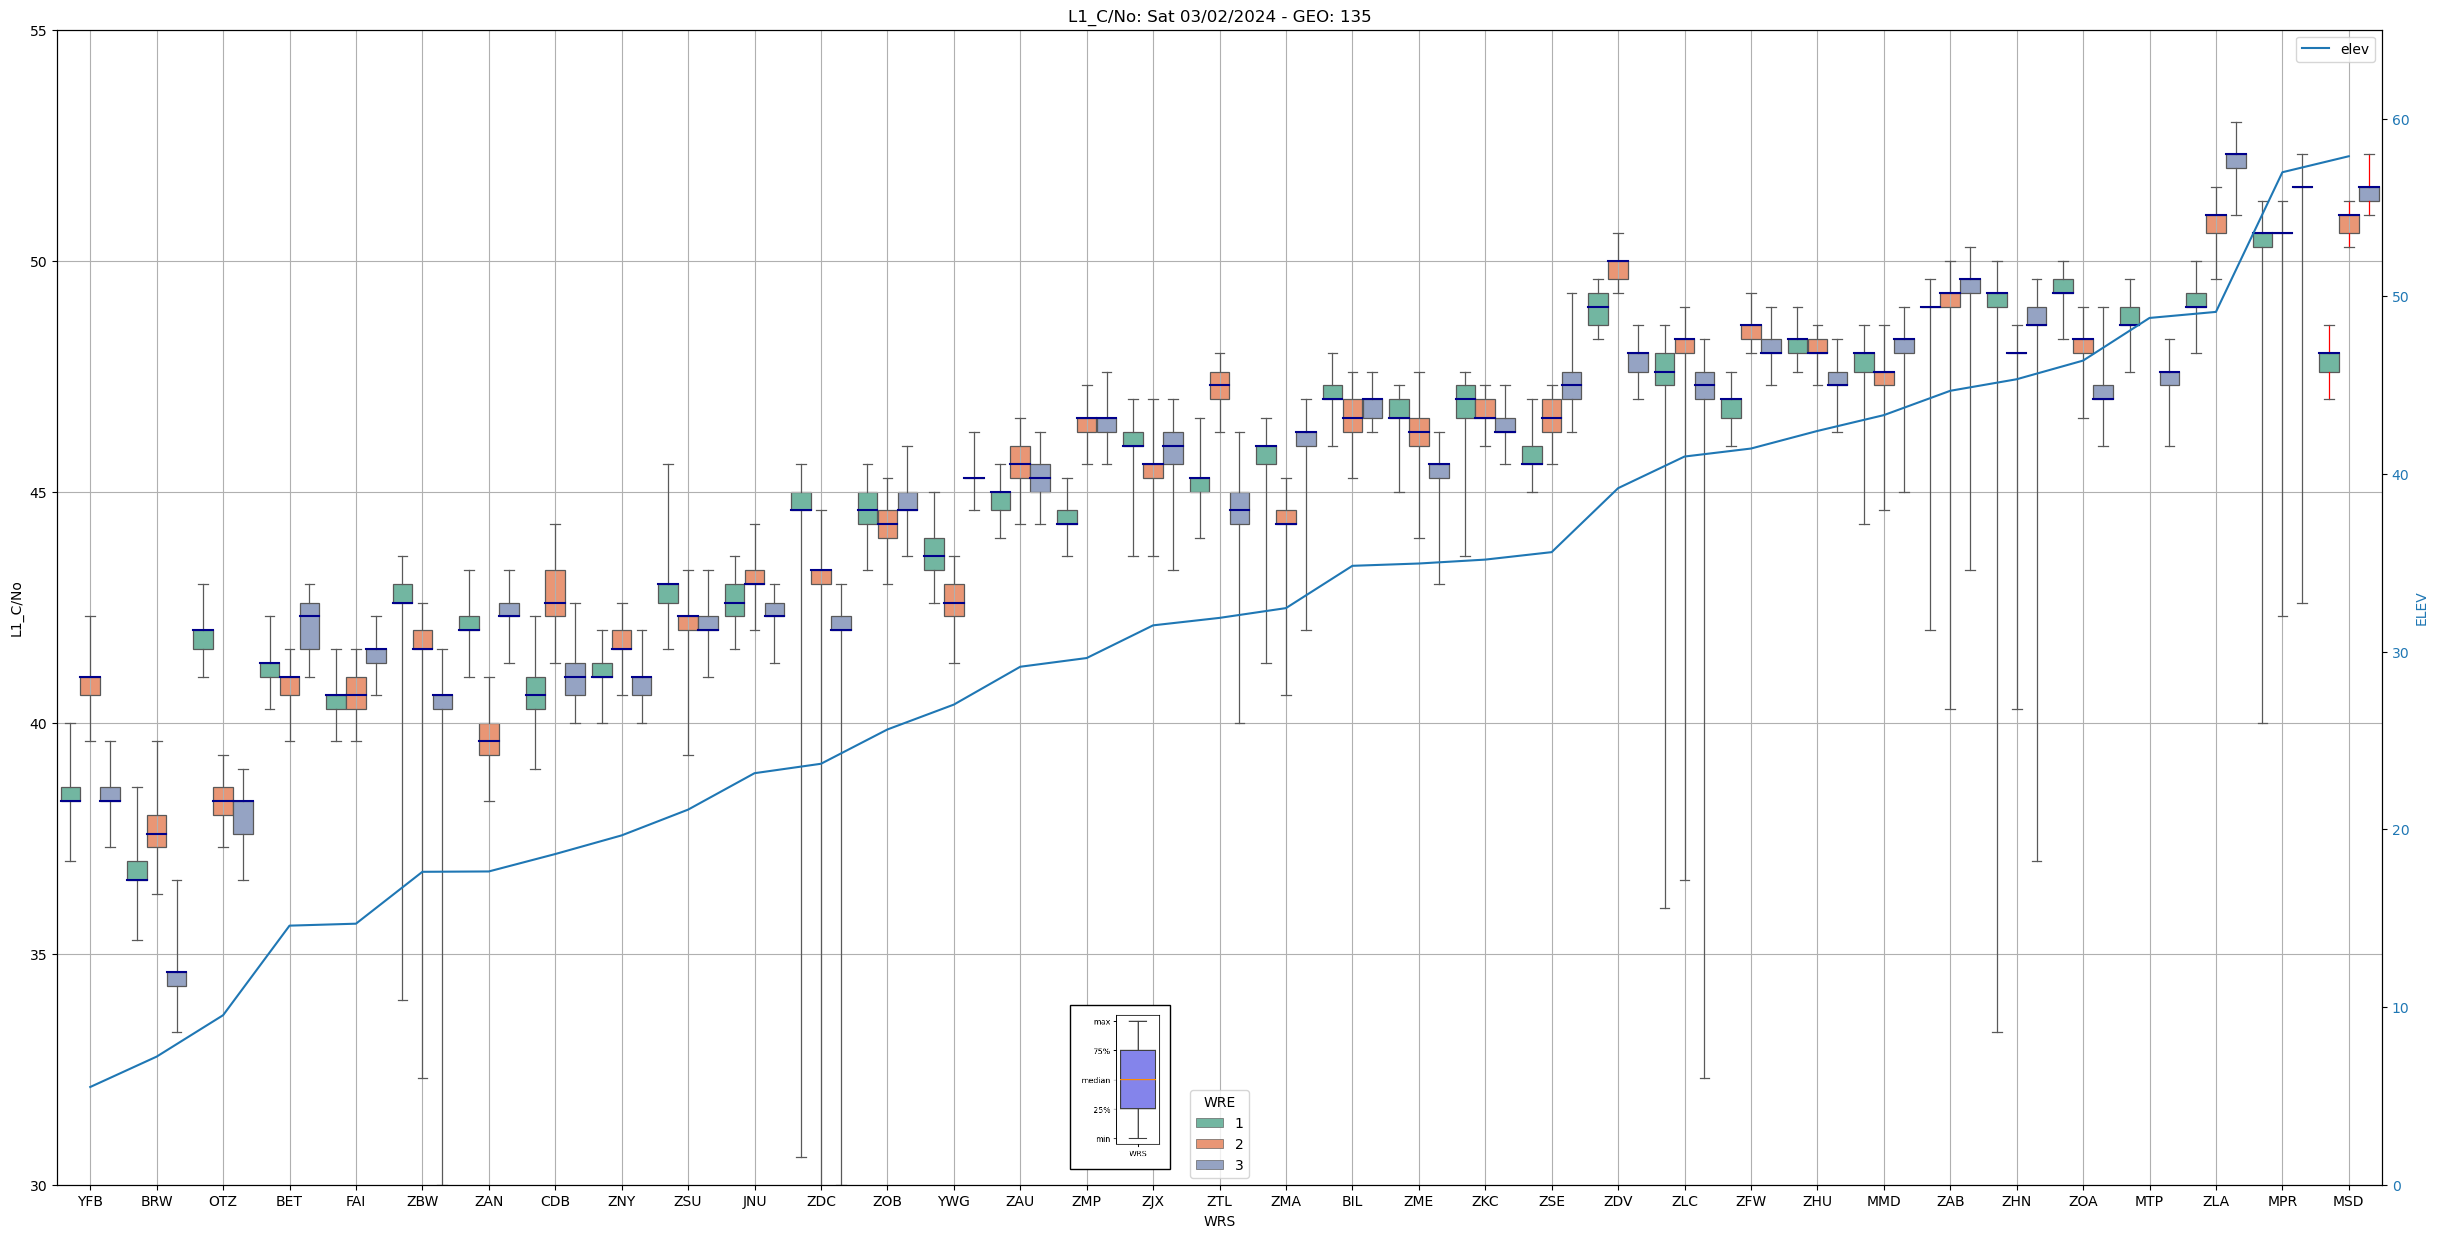Click the ZOB station label
The image size is (2439, 1238).
[887, 1201]
